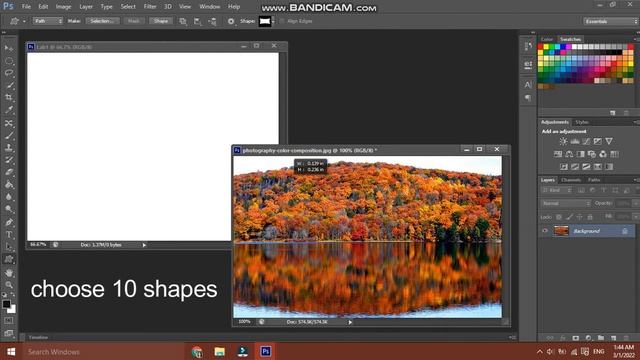Open the File menu
The height and width of the screenshot is (360, 640).
26,7
